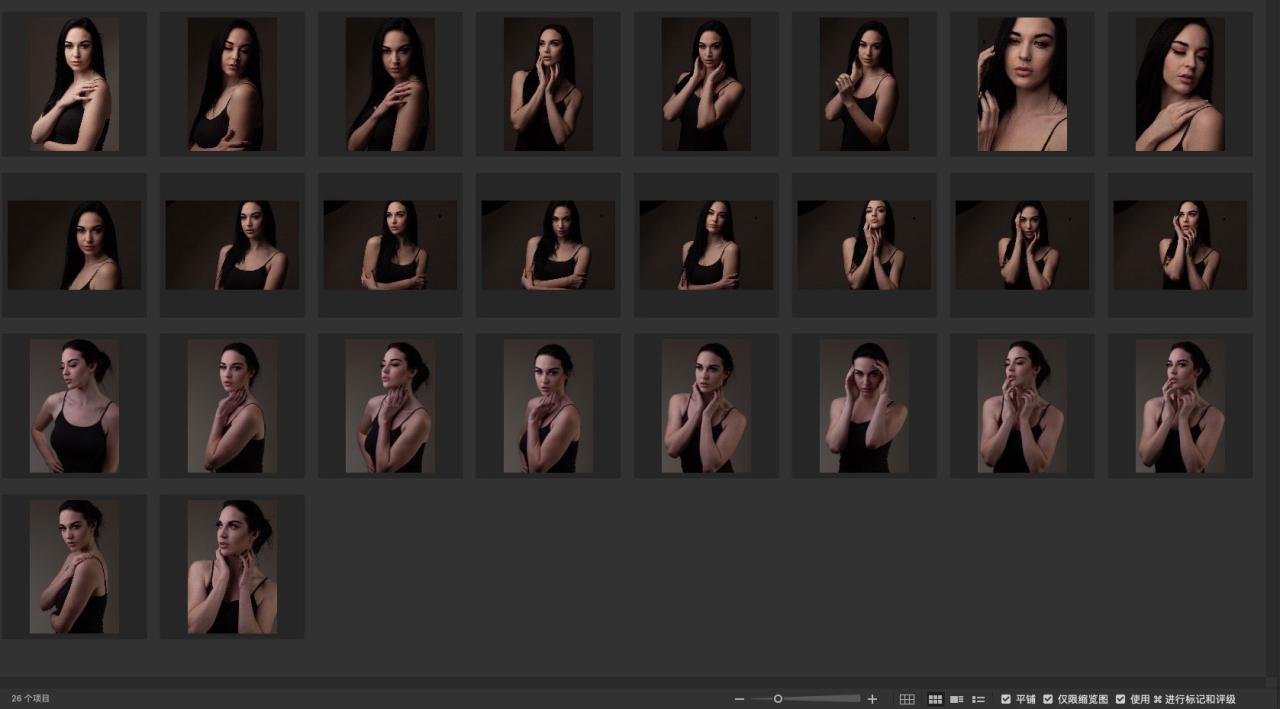Select the close-up face portrait in top row
The width and height of the screenshot is (1280, 709).
[x=1022, y=84]
